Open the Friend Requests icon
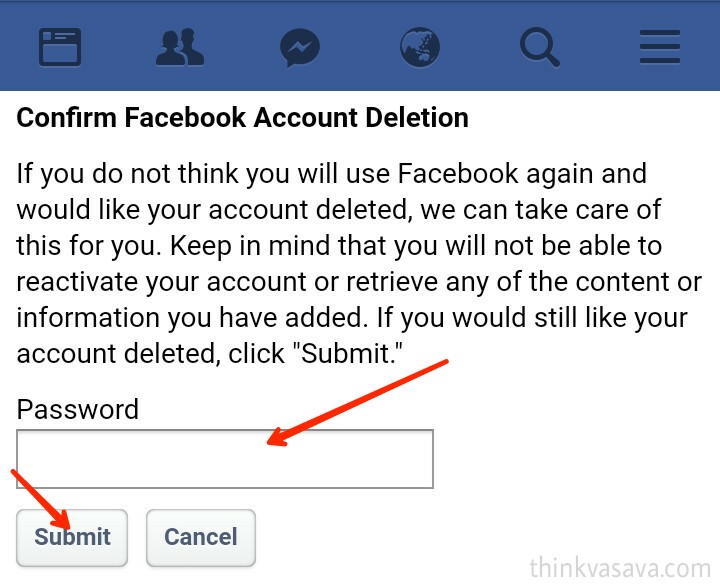 click(x=180, y=46)
